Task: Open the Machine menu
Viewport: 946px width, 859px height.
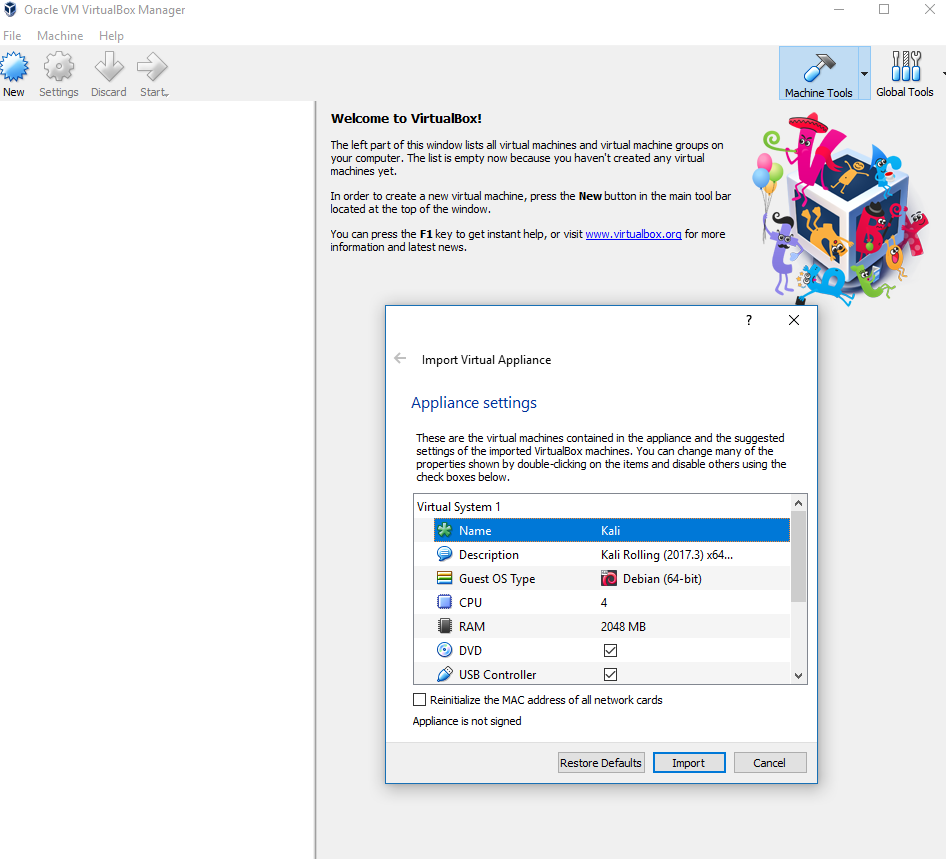Action: pos(60,36)
